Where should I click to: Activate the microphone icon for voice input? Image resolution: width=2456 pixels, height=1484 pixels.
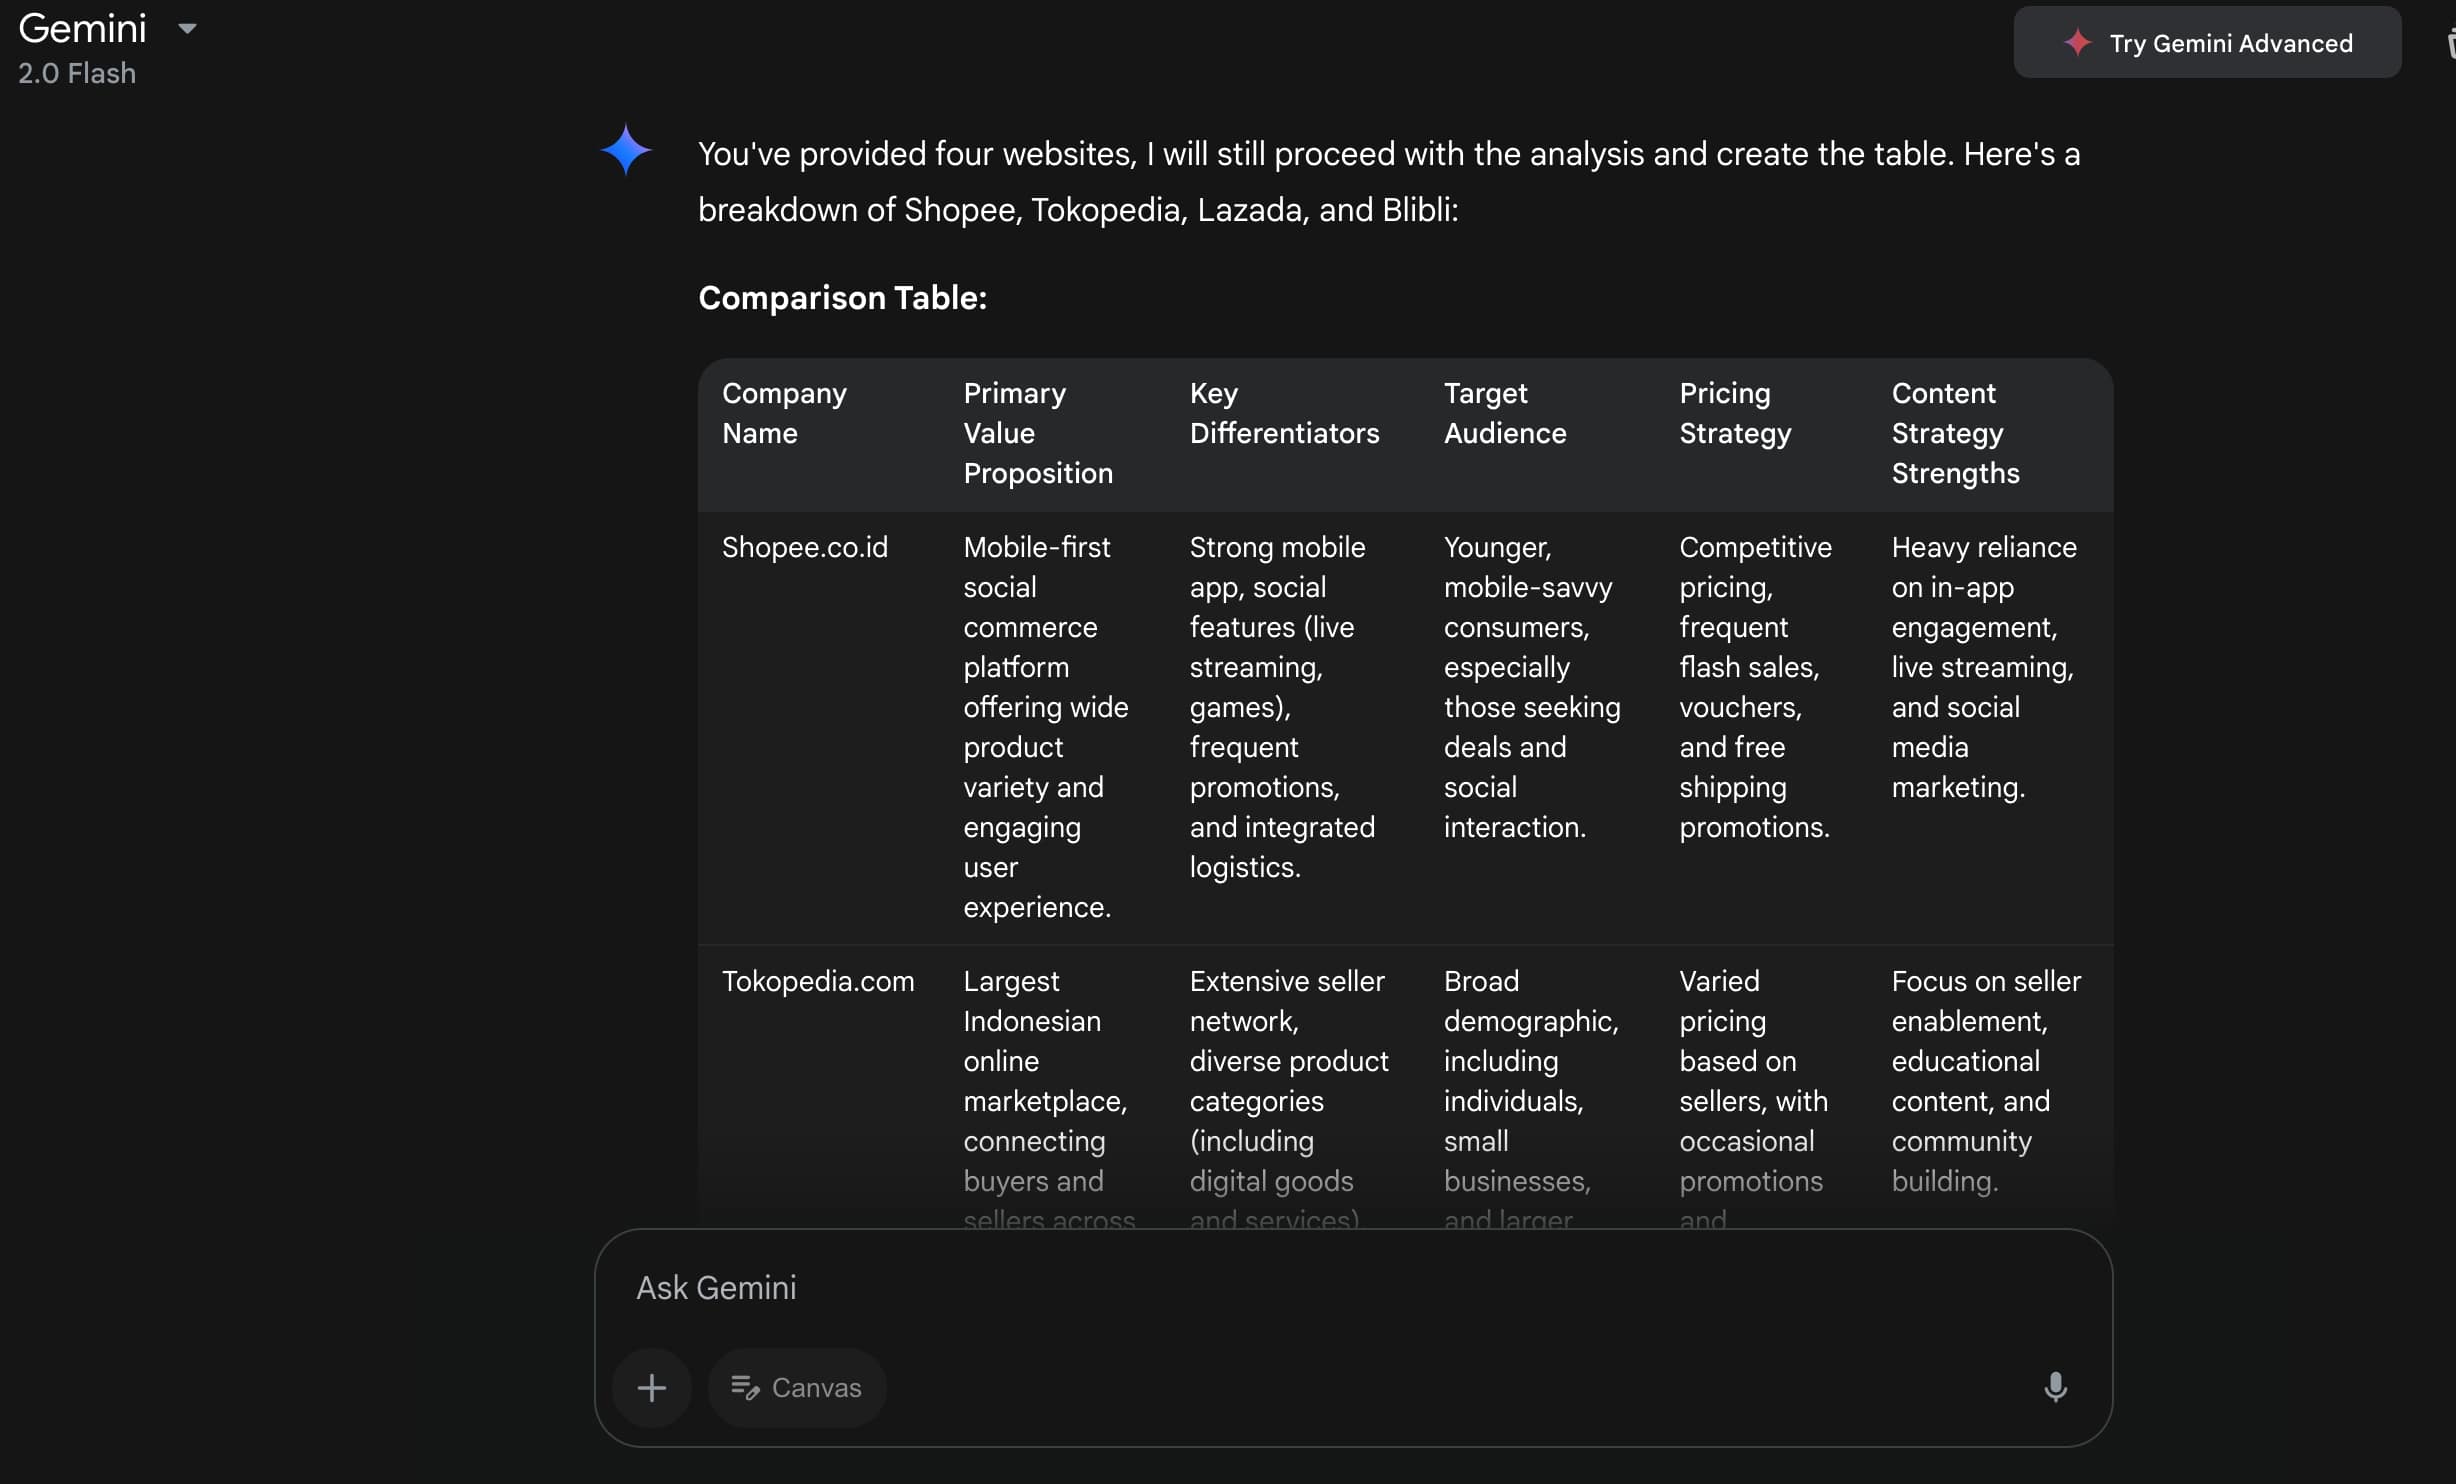(2055, 1387)
